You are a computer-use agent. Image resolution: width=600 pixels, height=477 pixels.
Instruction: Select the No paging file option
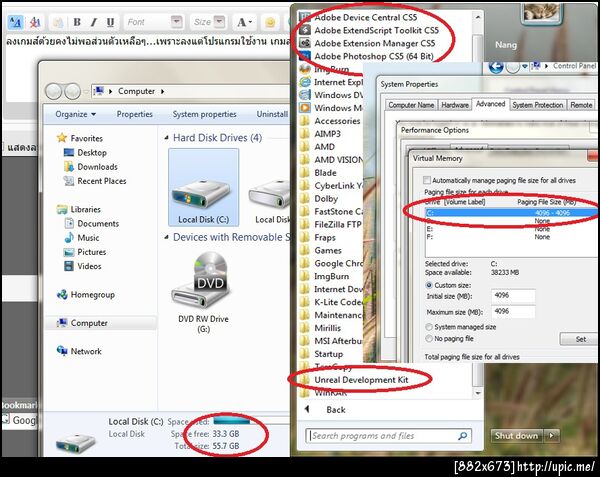429,339
